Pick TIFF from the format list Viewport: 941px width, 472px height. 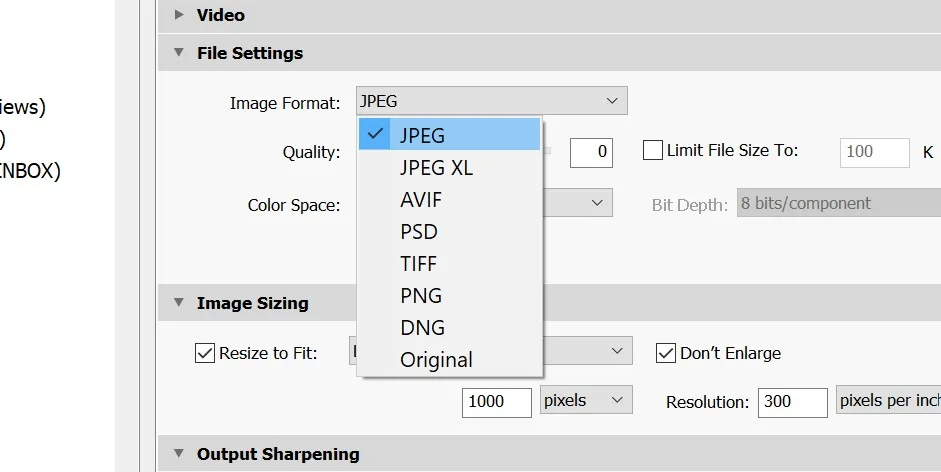click(x=449, y=263)
